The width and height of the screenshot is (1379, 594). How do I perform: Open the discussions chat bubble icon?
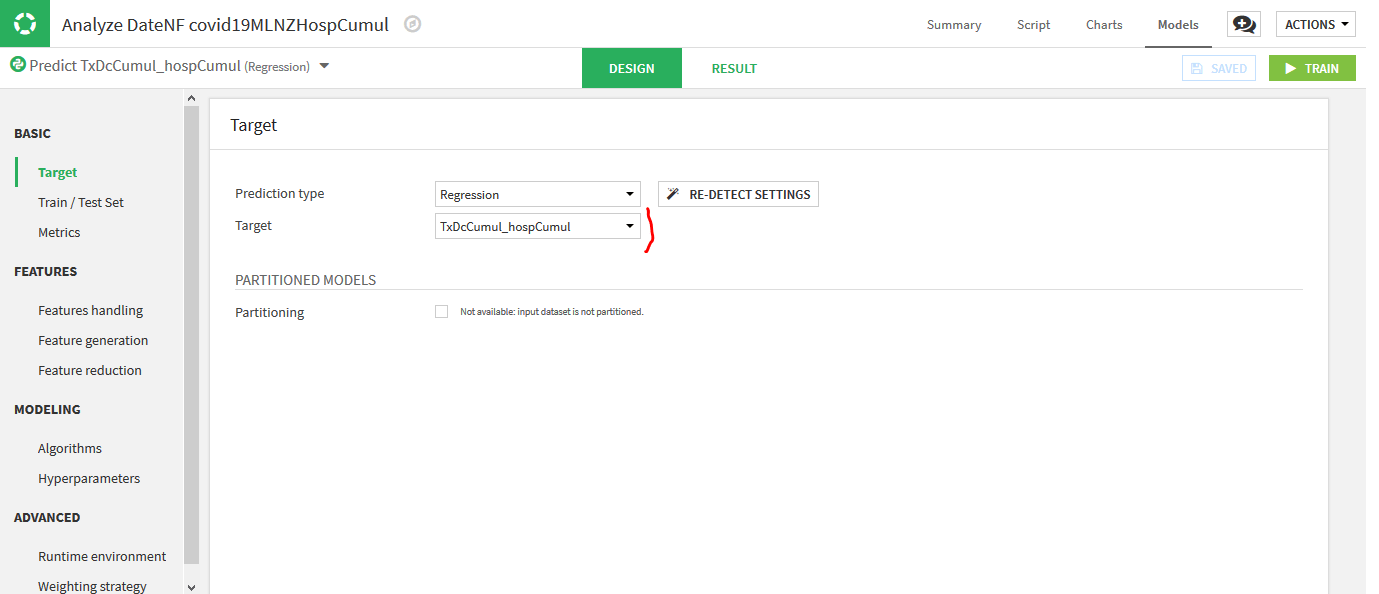coord(1244,25)
